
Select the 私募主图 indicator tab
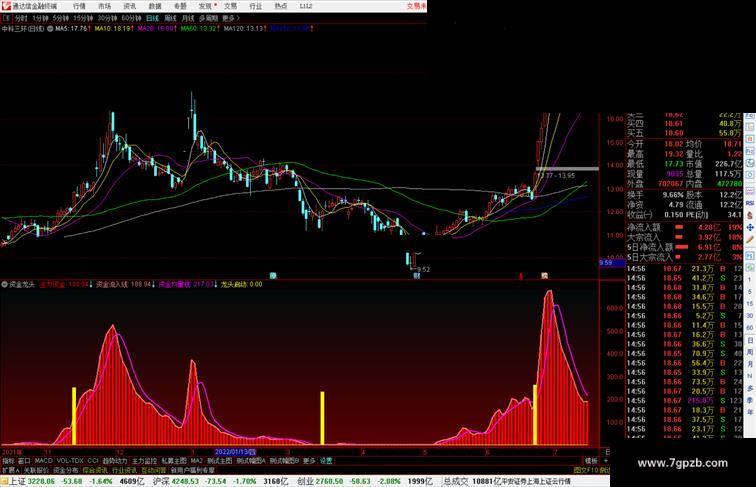pos(174,461)
